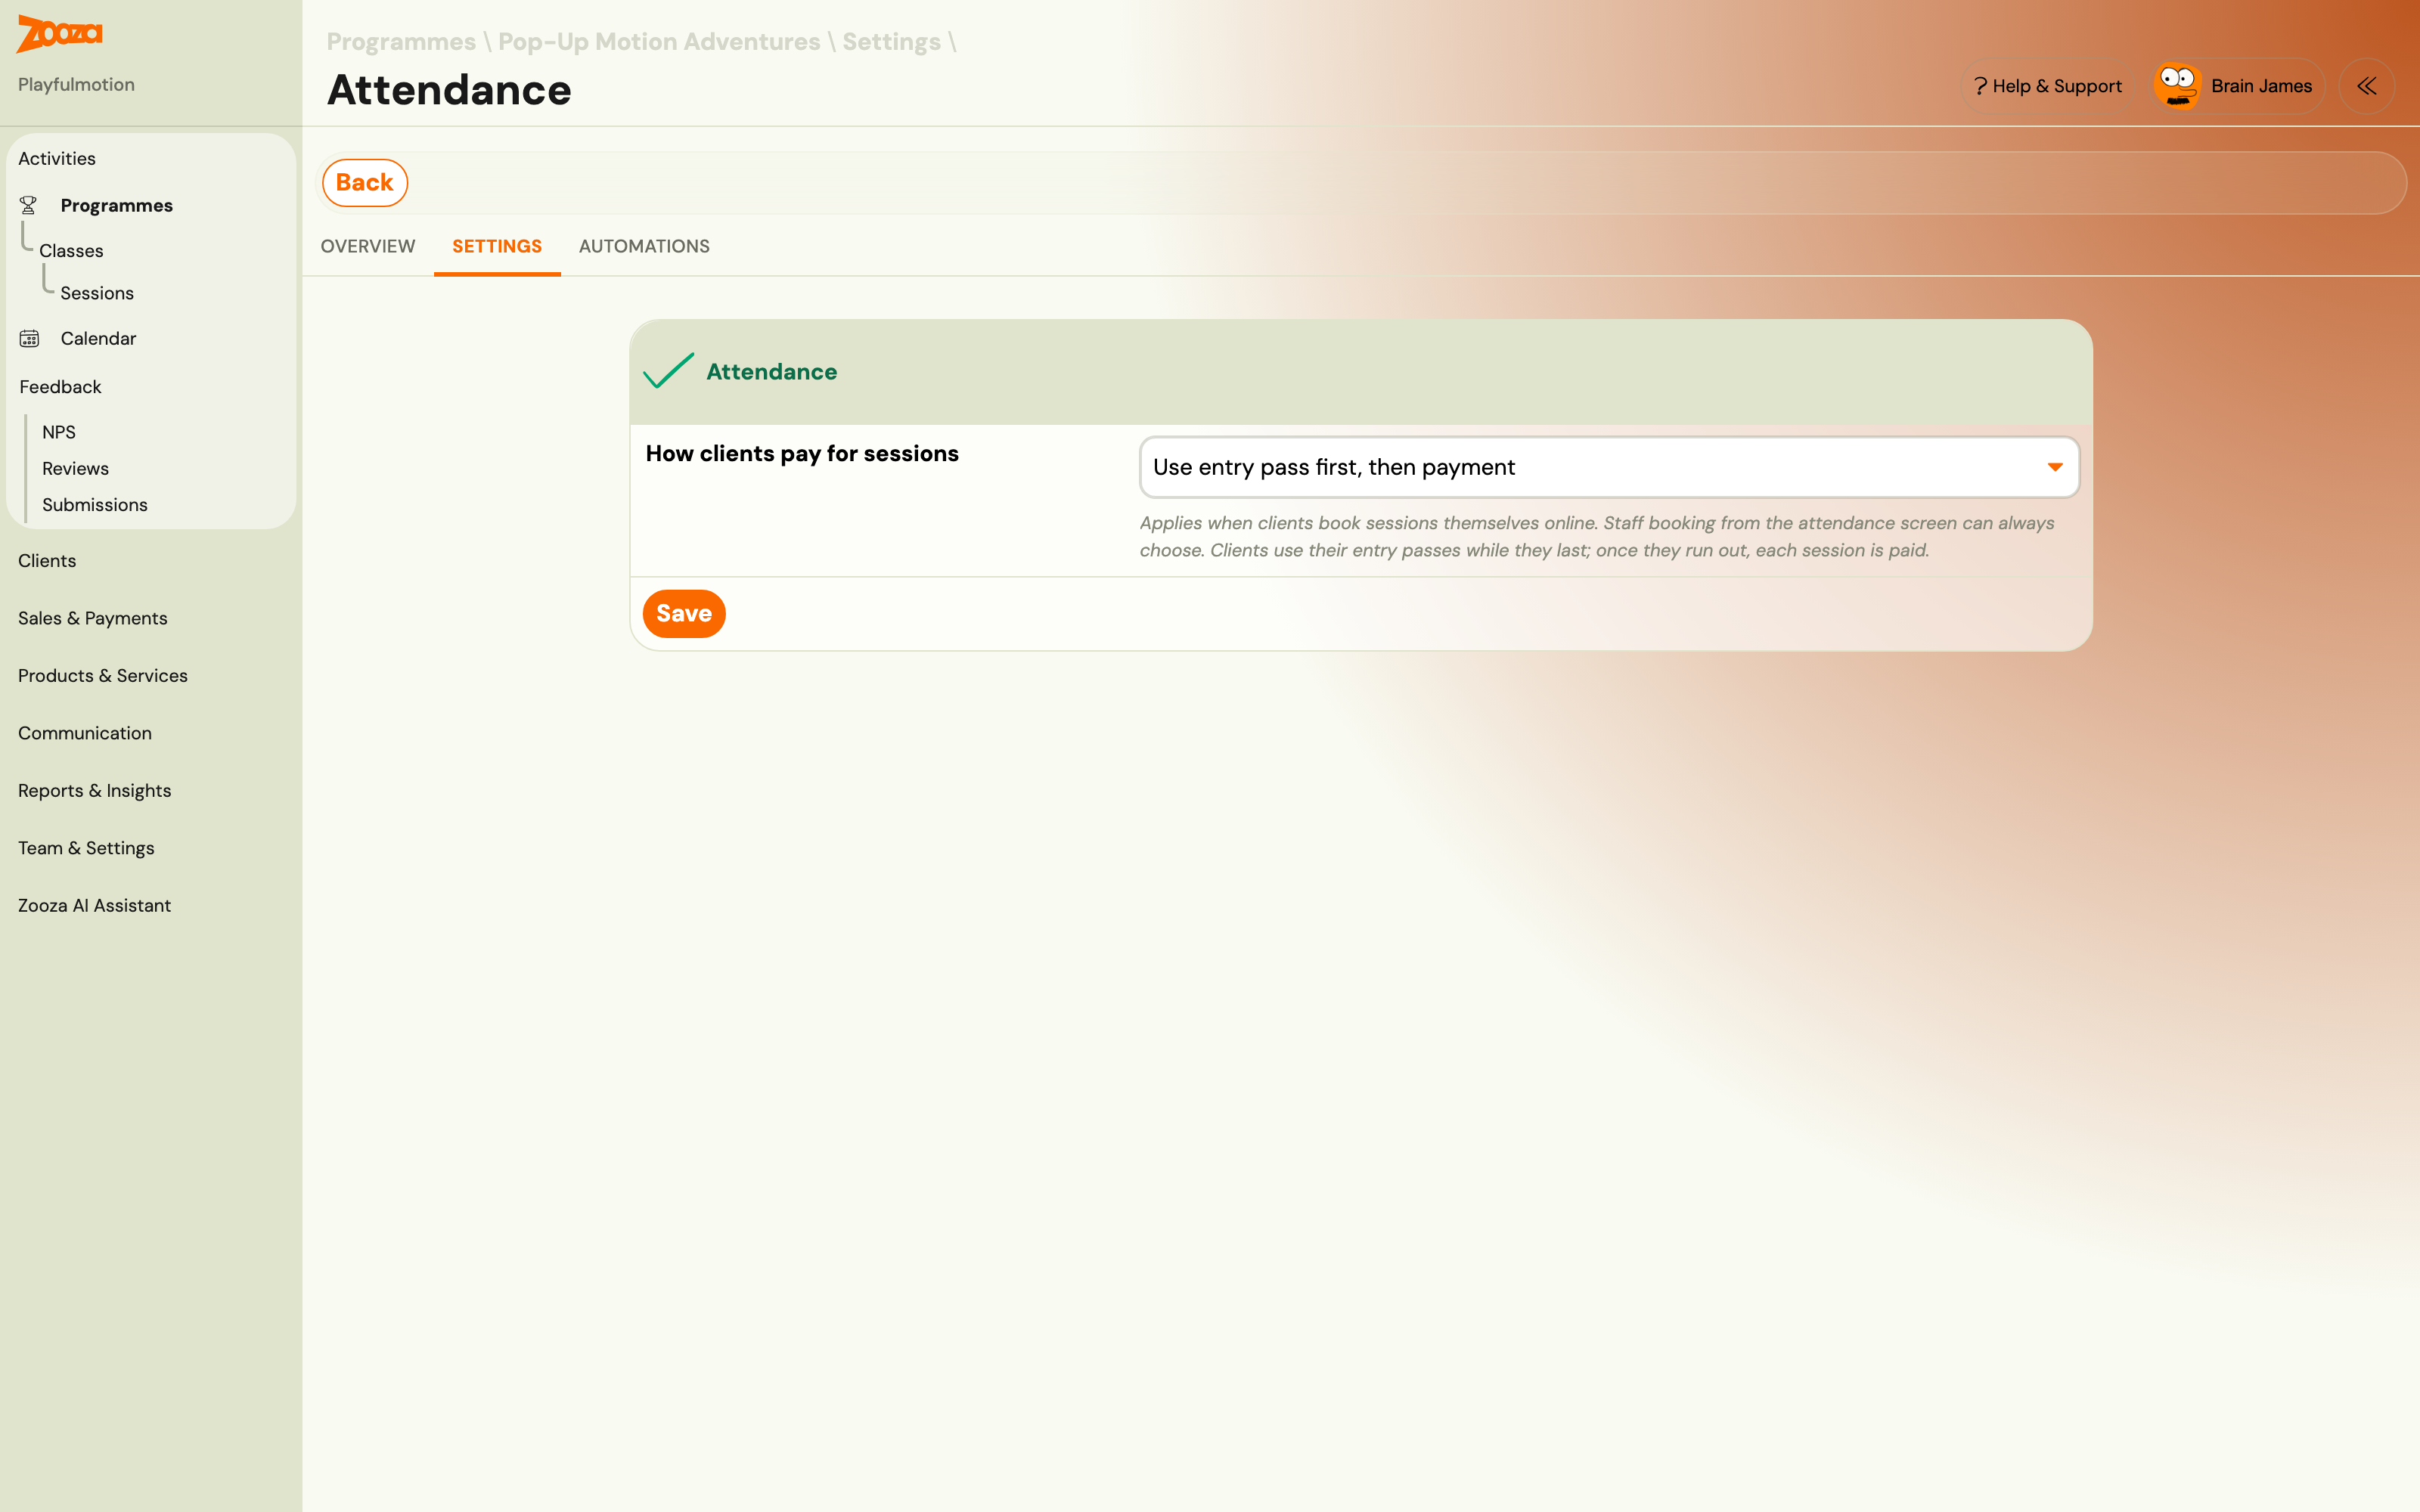Click the Back button
Screen dimensions: 2420x1512
pyautogui.click(x=365, y=183)
